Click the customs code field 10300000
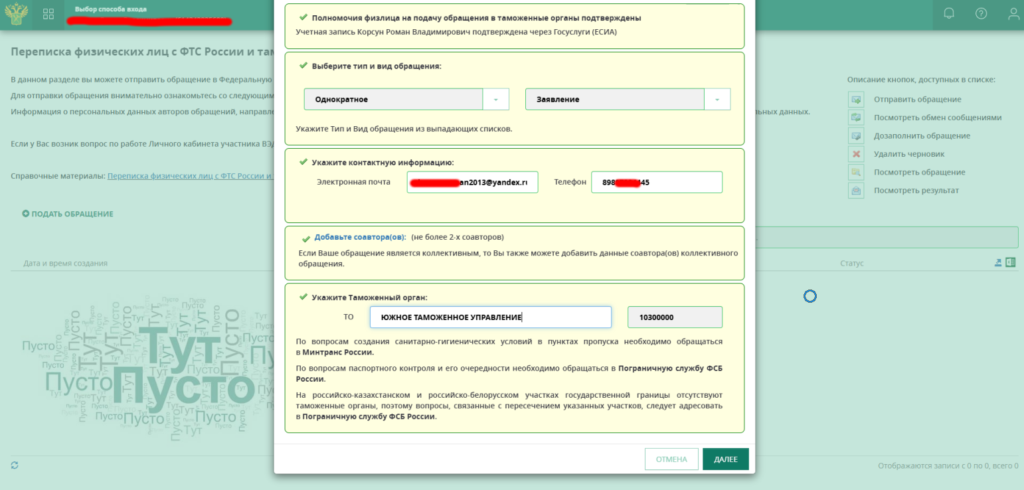The height and width of the screenshot is (490, 1024). pyautogui.click(x=675, y=317)
